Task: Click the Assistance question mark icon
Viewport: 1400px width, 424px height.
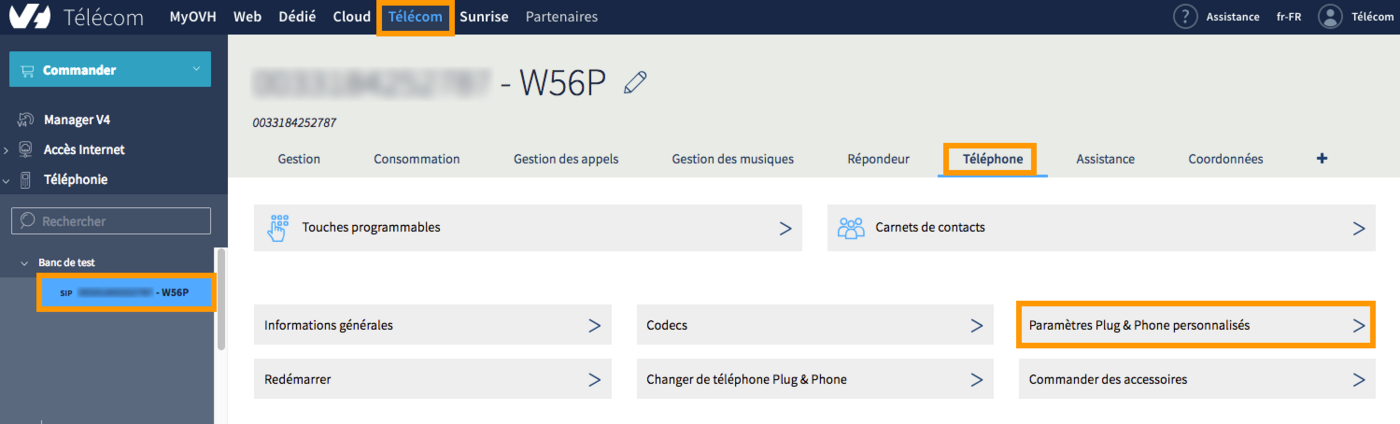Action: (1185, 17)
